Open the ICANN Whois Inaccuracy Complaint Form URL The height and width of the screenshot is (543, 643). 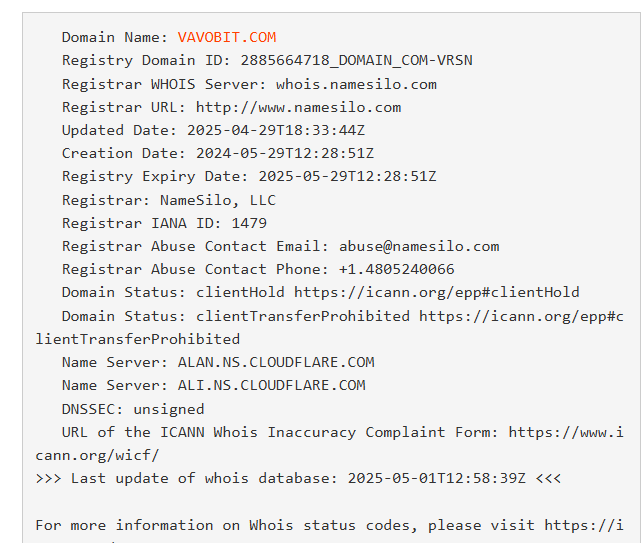tap(565, 432)
